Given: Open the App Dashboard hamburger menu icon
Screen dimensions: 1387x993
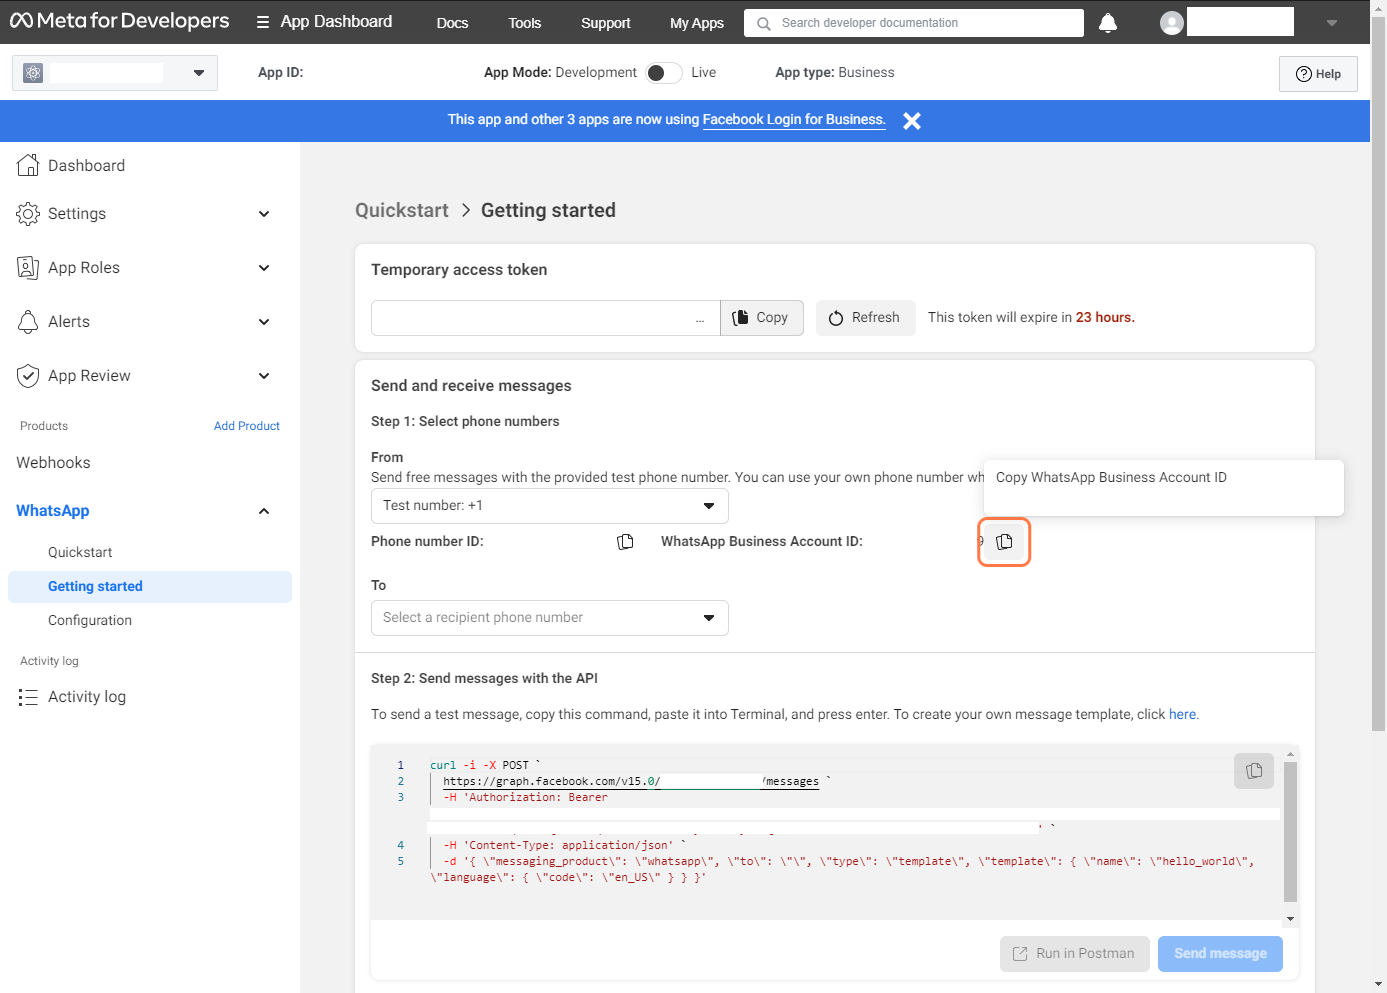Looking at the screenshot, I should [262, 22].
